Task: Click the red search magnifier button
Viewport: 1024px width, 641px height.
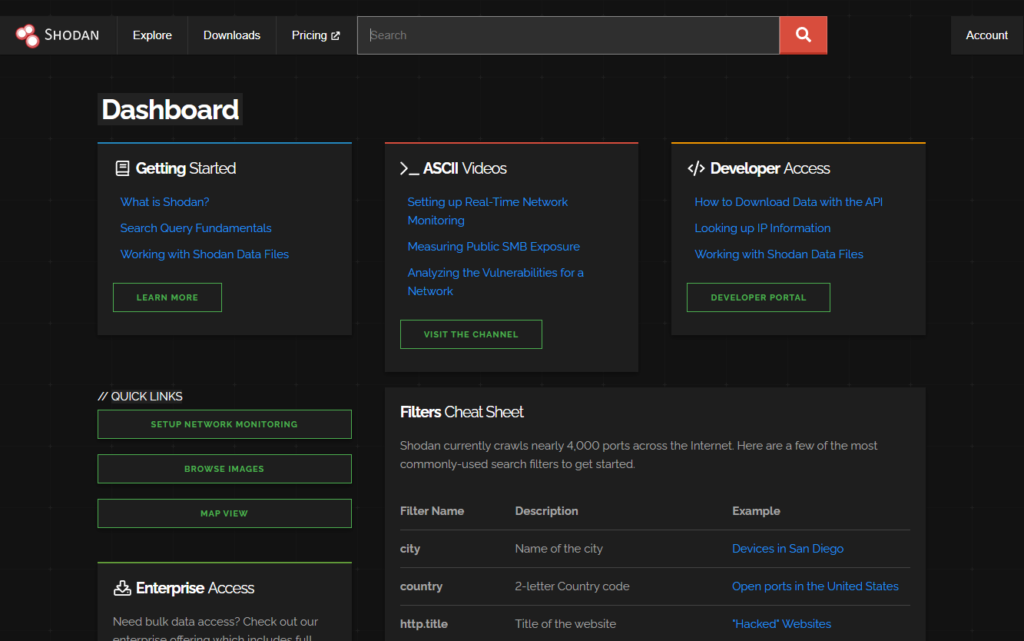Action: point(803,35)
